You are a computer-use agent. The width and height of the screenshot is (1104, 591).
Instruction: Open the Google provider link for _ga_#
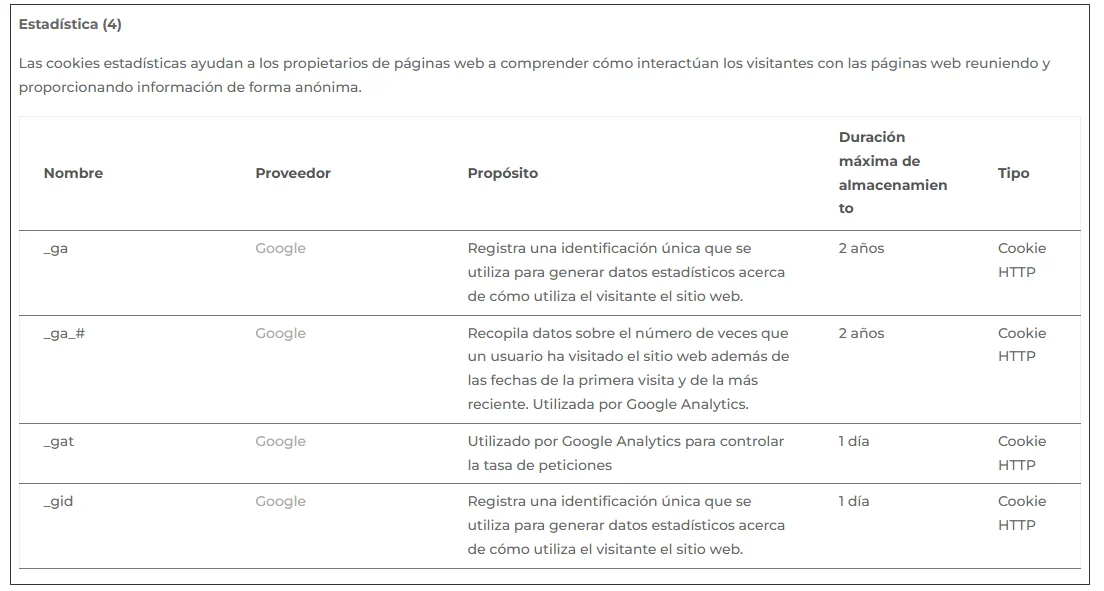280,333
